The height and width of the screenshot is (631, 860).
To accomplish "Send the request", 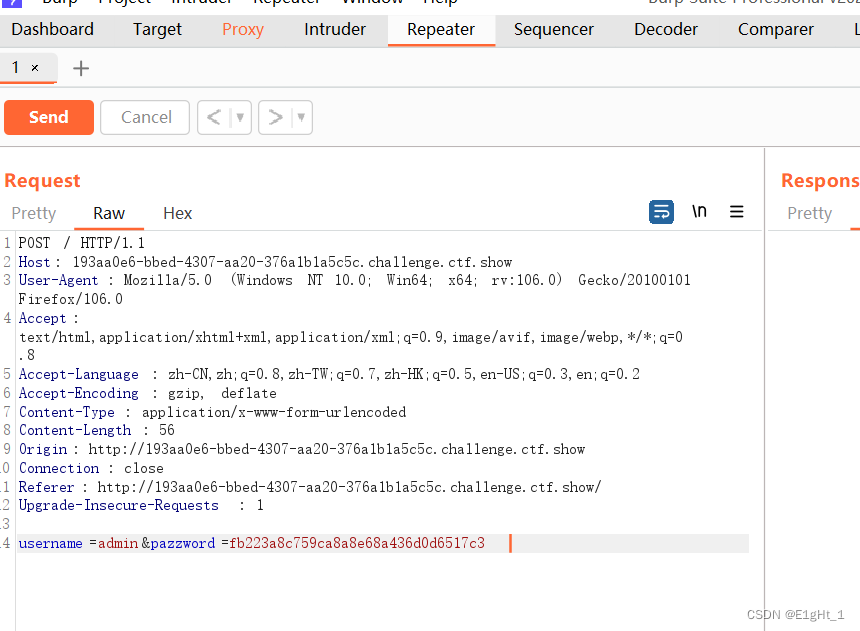I will [x=49, y=117].
